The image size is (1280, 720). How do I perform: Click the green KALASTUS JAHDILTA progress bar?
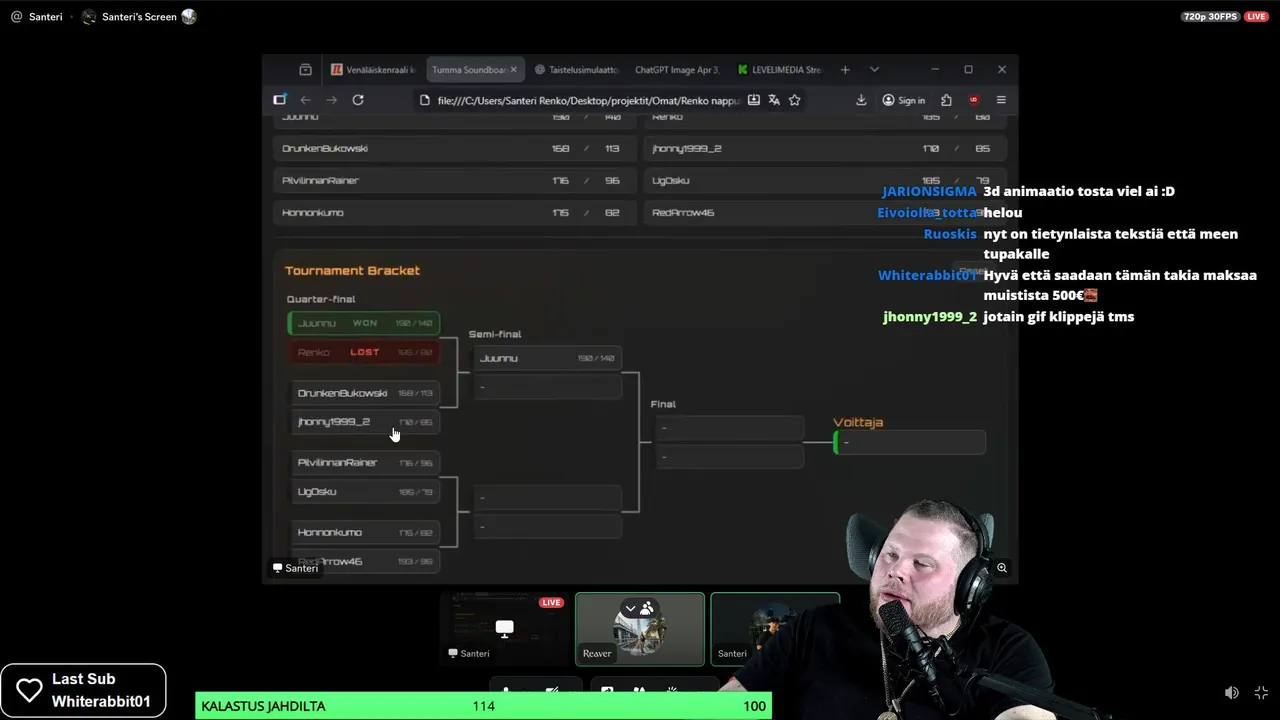[483, 706]
